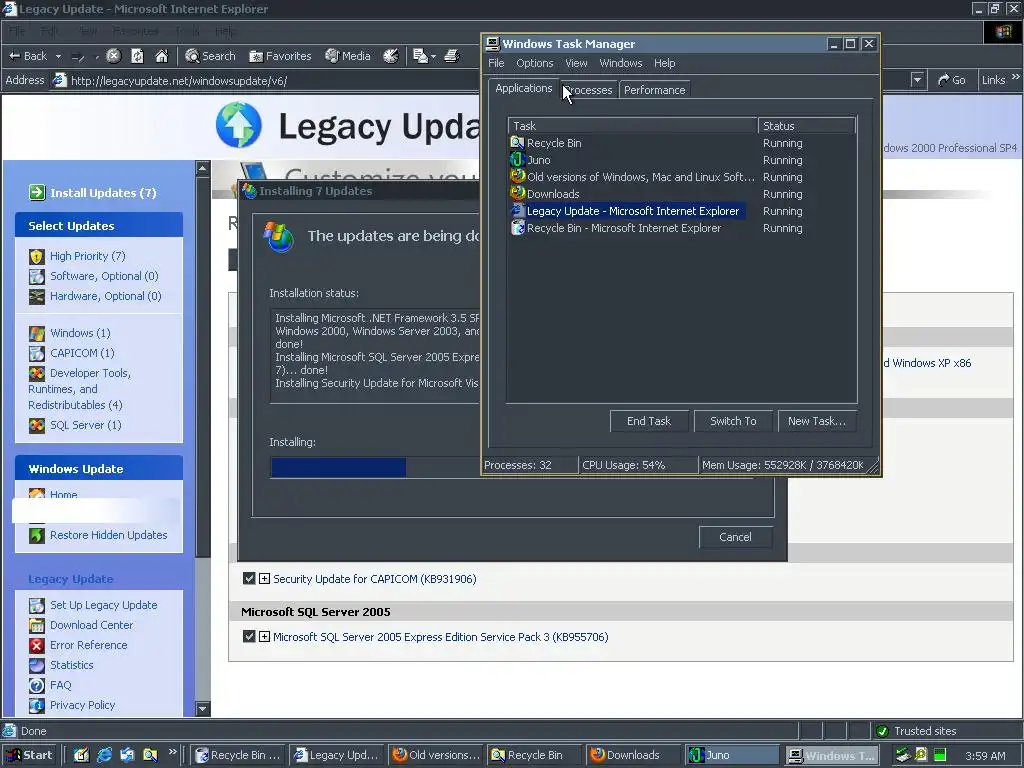Uncheck SQL Server 2005 Express SP3 (KB955706)

(249, 636)
